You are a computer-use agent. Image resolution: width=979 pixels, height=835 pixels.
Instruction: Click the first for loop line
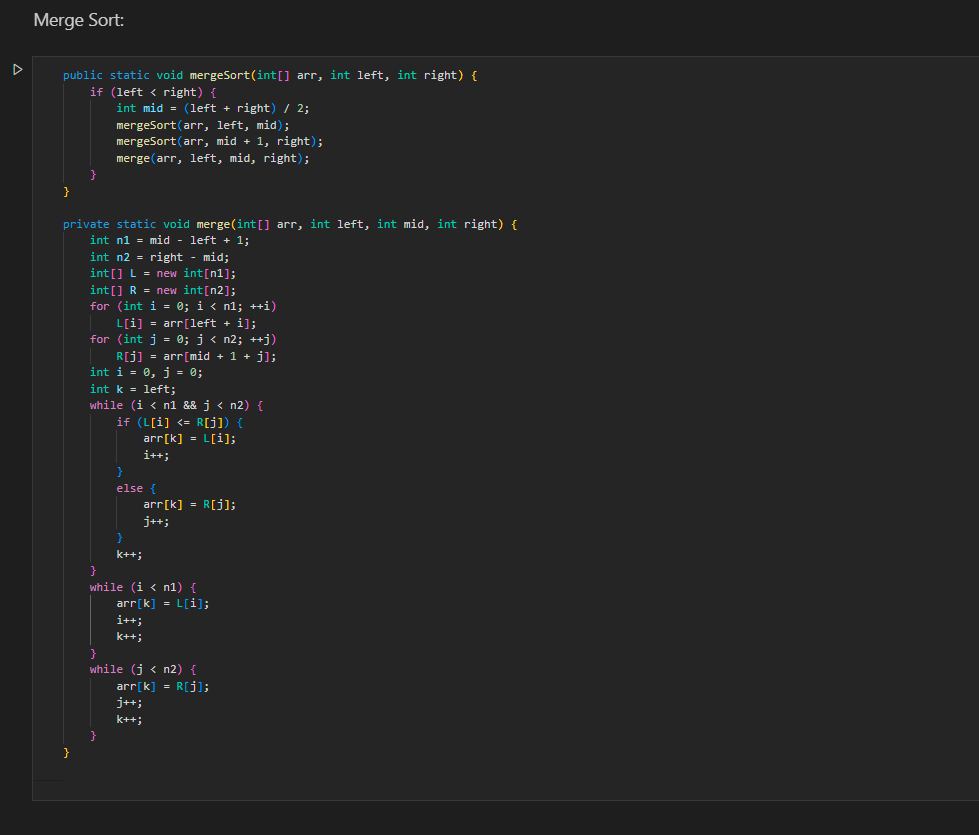185,305
